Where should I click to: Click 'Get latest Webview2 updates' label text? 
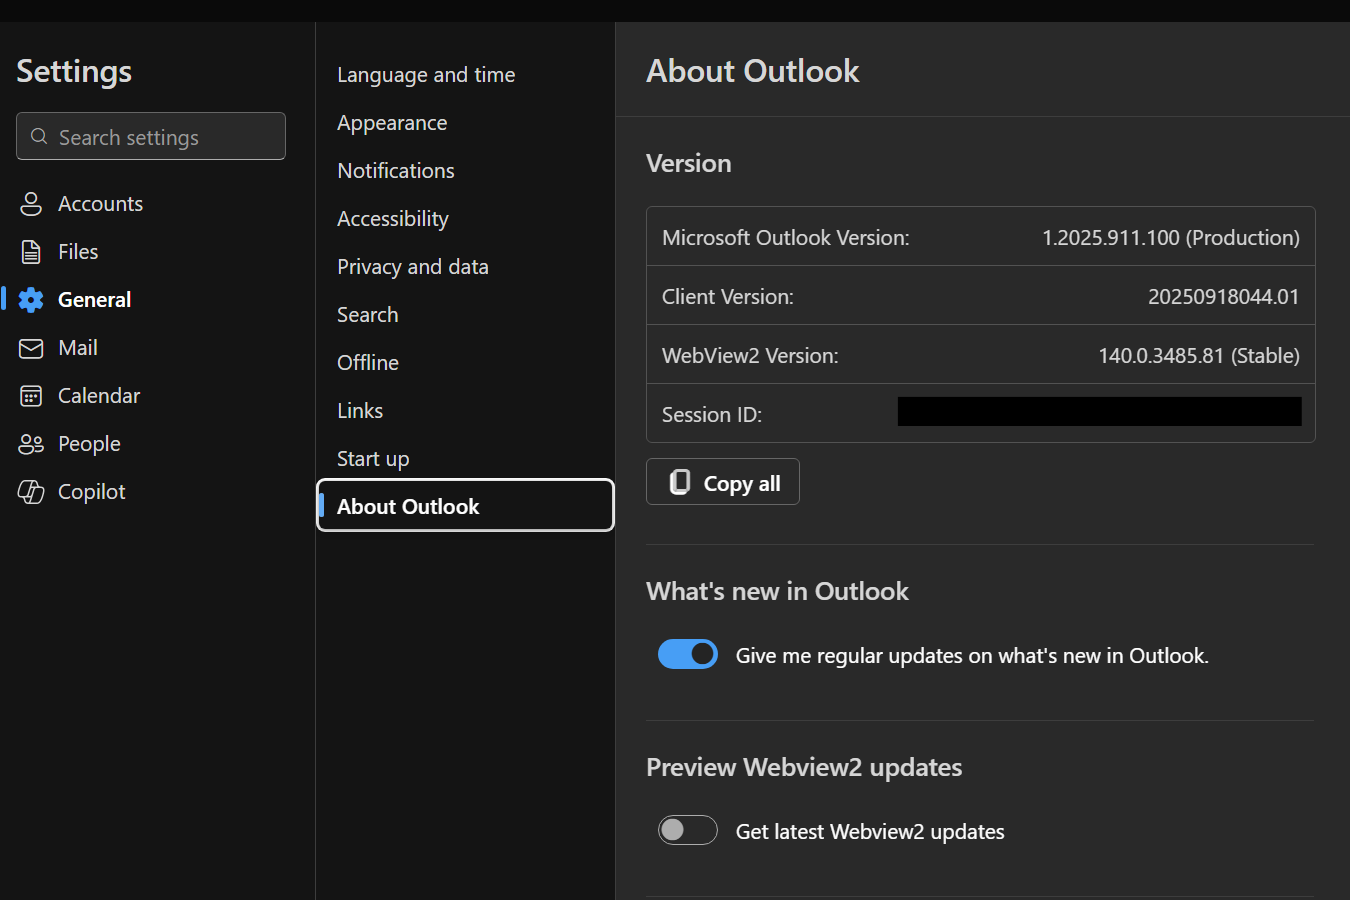pyautogui.click(x=870, y=832)
